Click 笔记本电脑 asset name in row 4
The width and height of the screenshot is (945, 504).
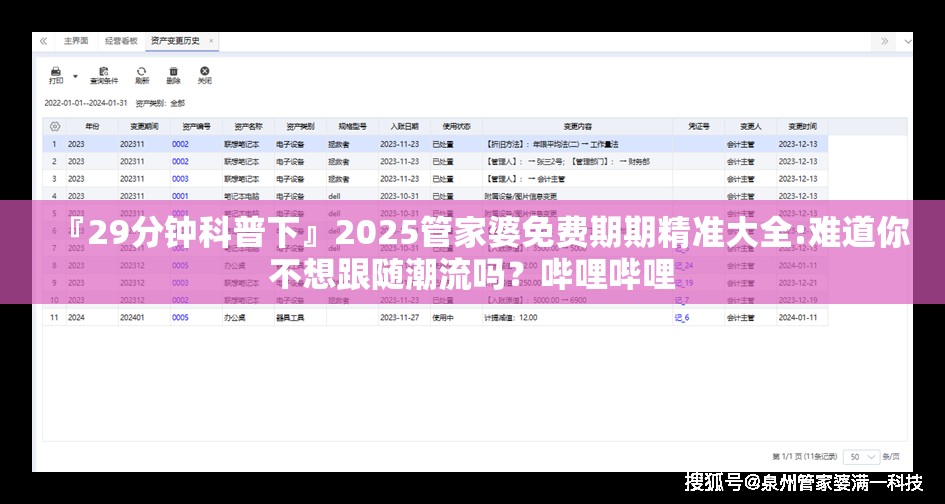coord(248,196)
